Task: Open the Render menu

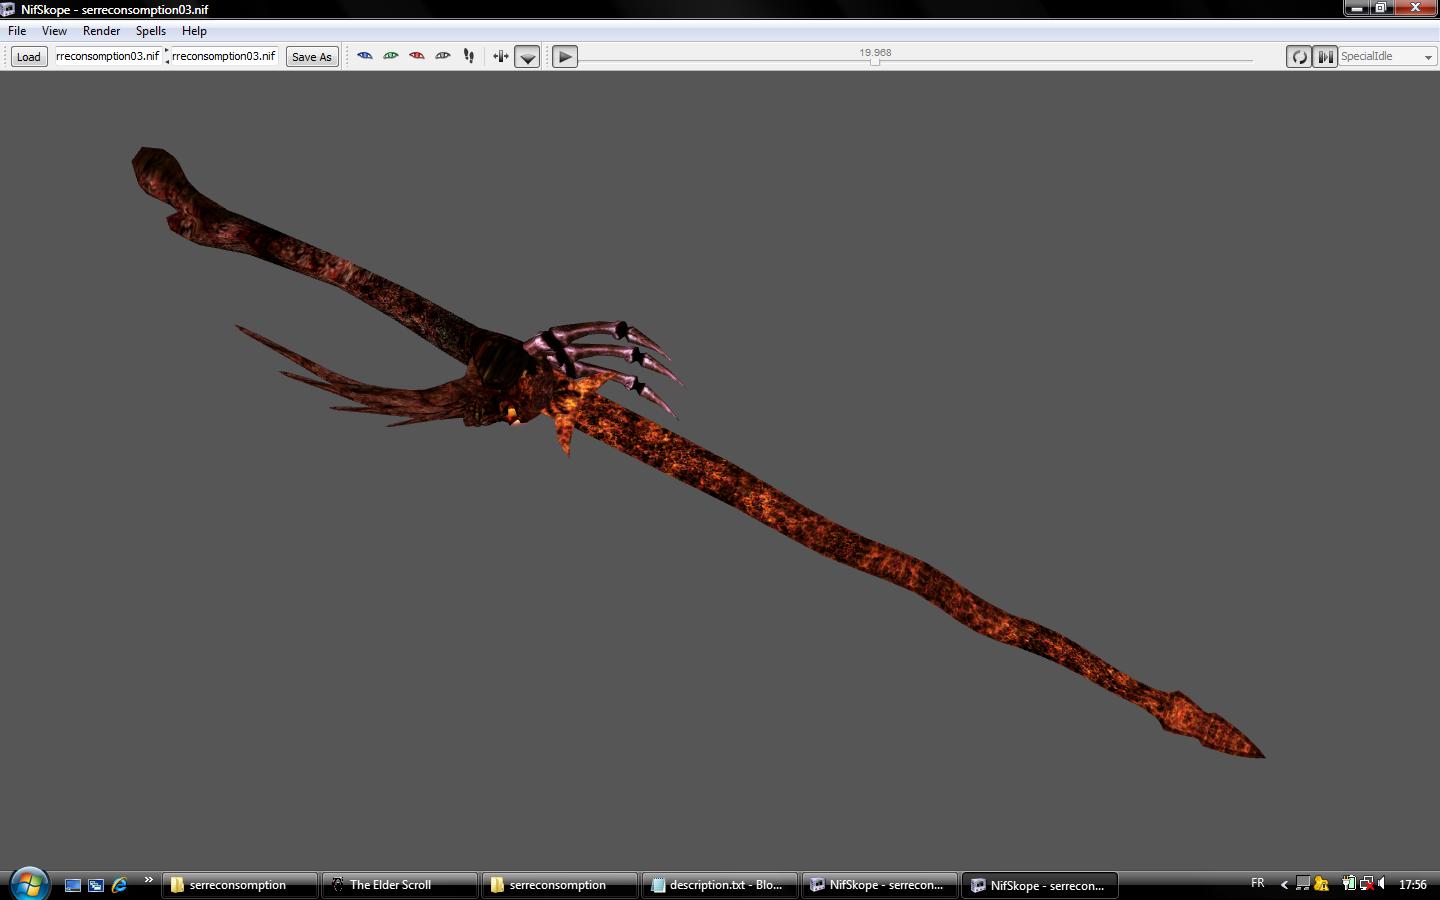Action: (x=101, y=31)
